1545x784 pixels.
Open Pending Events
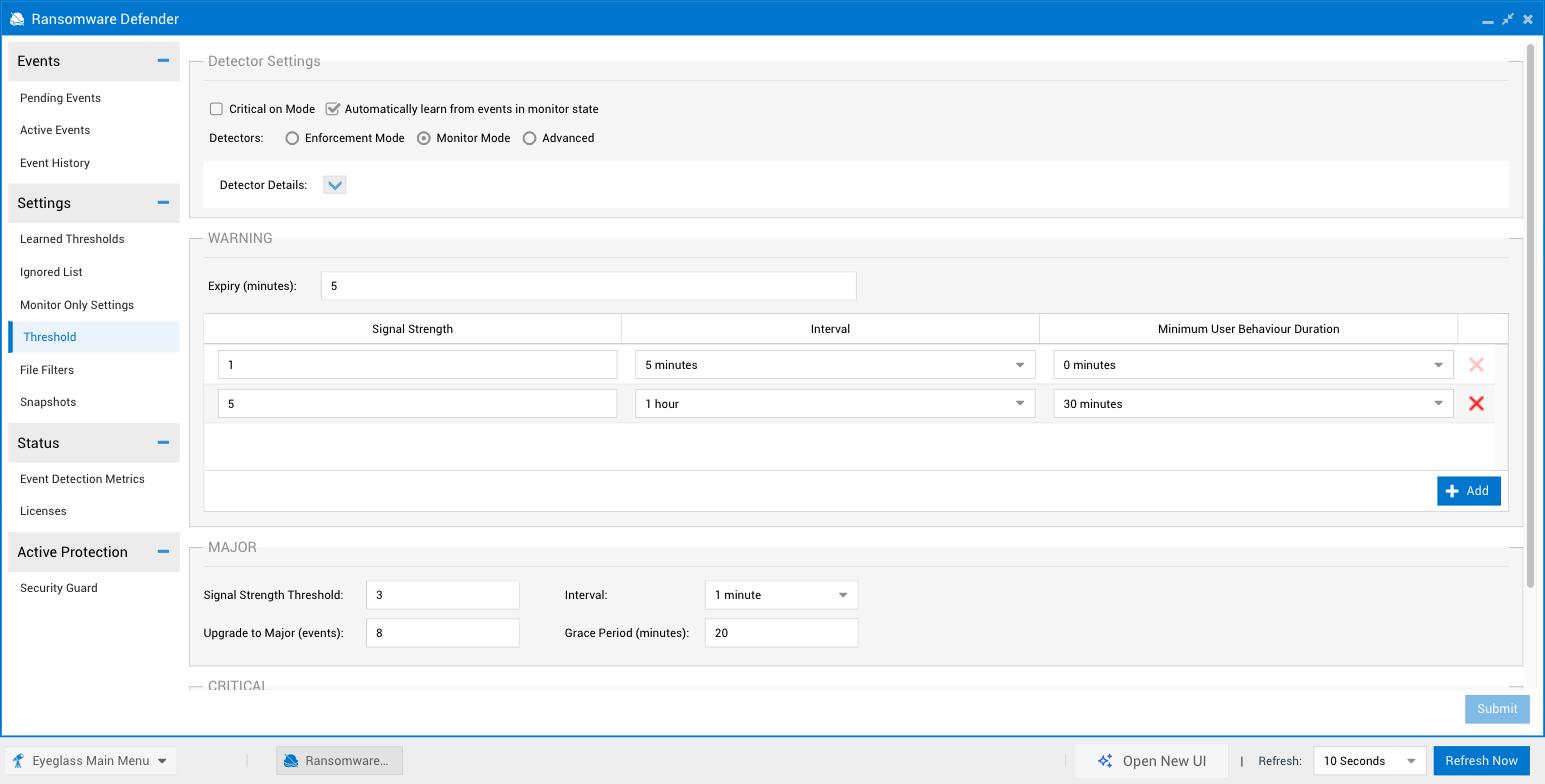pyautogui.click(x=60, y=98)
